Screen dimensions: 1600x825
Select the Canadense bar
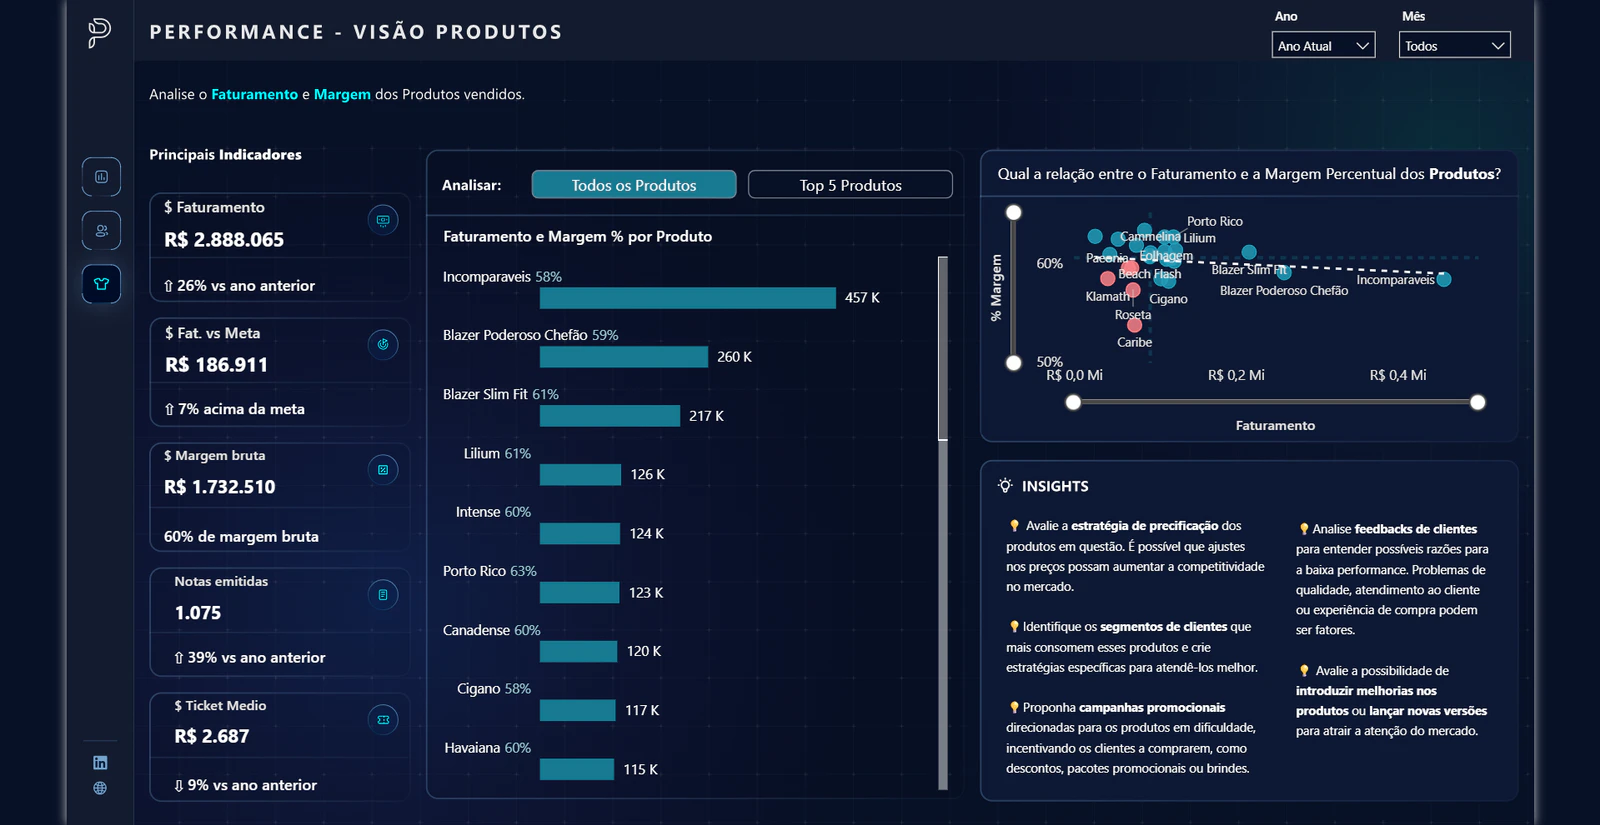click(x=579, y=652)
